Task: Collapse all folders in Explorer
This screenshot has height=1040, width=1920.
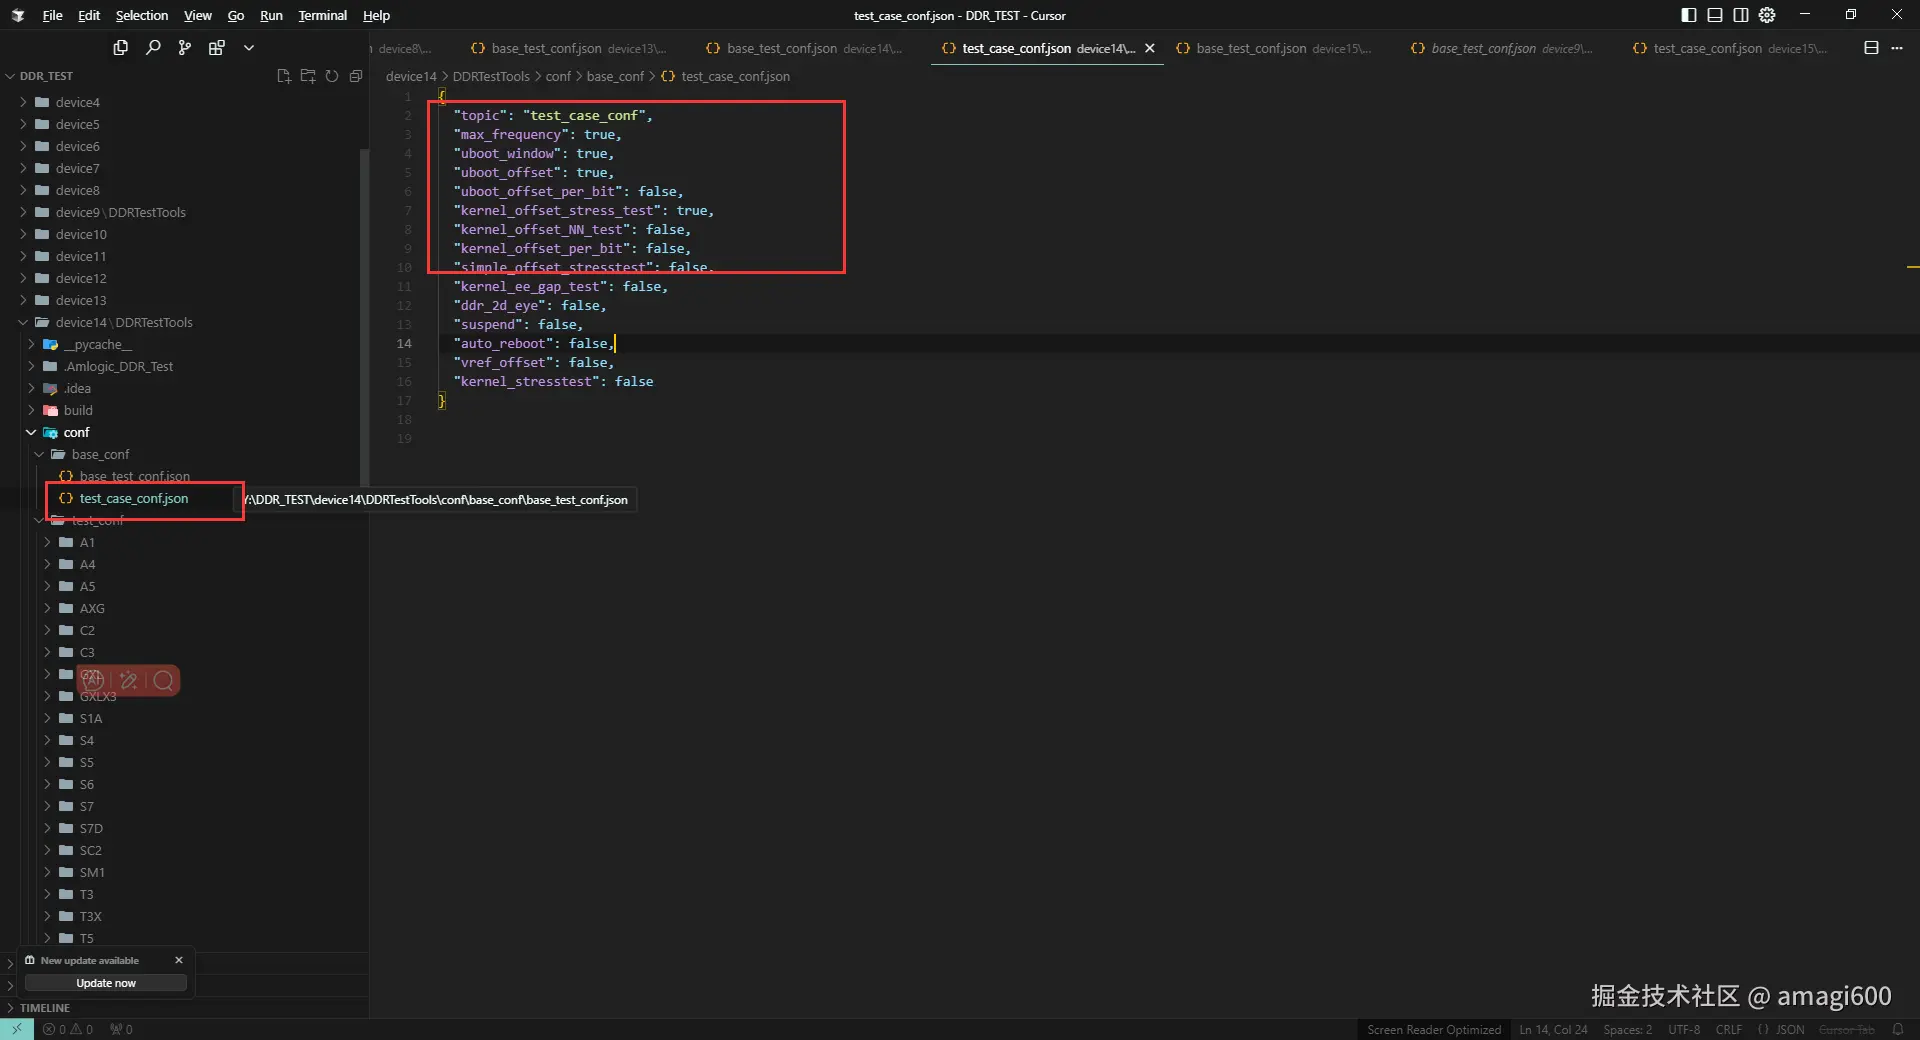Action: click(x=356, y=76)
